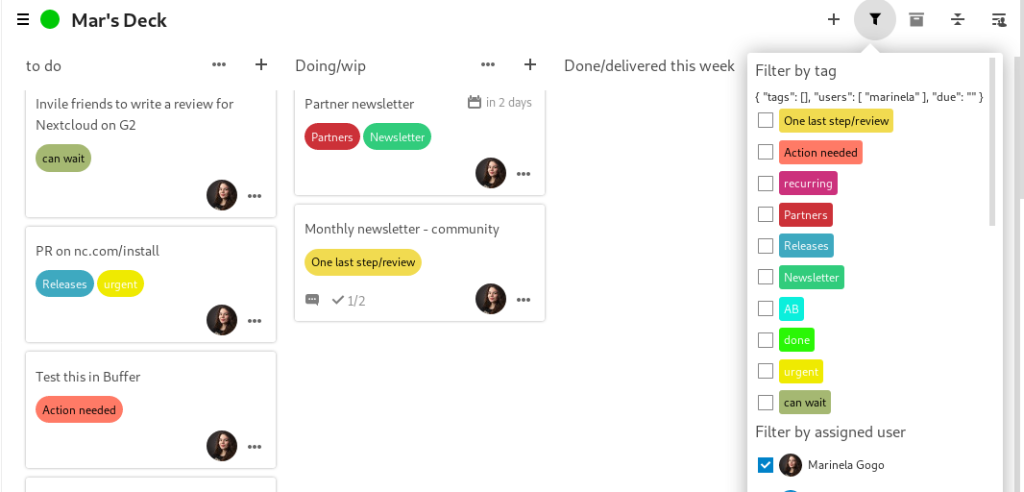Open 'to do' stack options menu

coord(219,65)
